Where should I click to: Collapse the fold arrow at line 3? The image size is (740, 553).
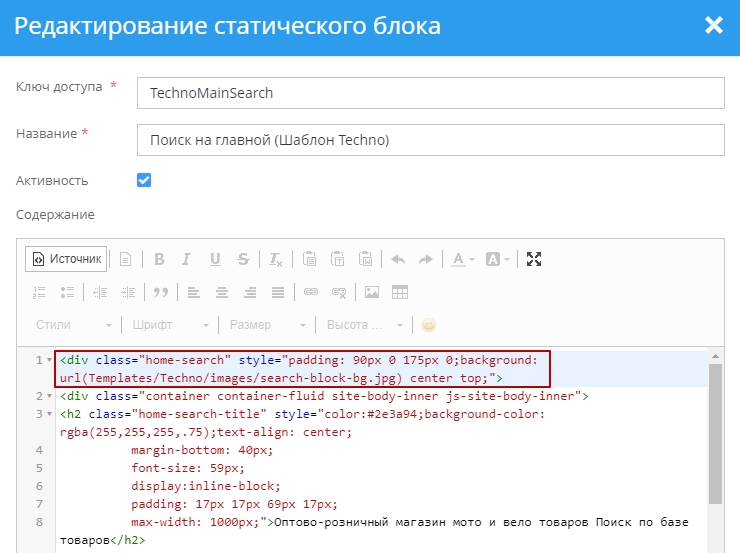click(x=50, y=414)
